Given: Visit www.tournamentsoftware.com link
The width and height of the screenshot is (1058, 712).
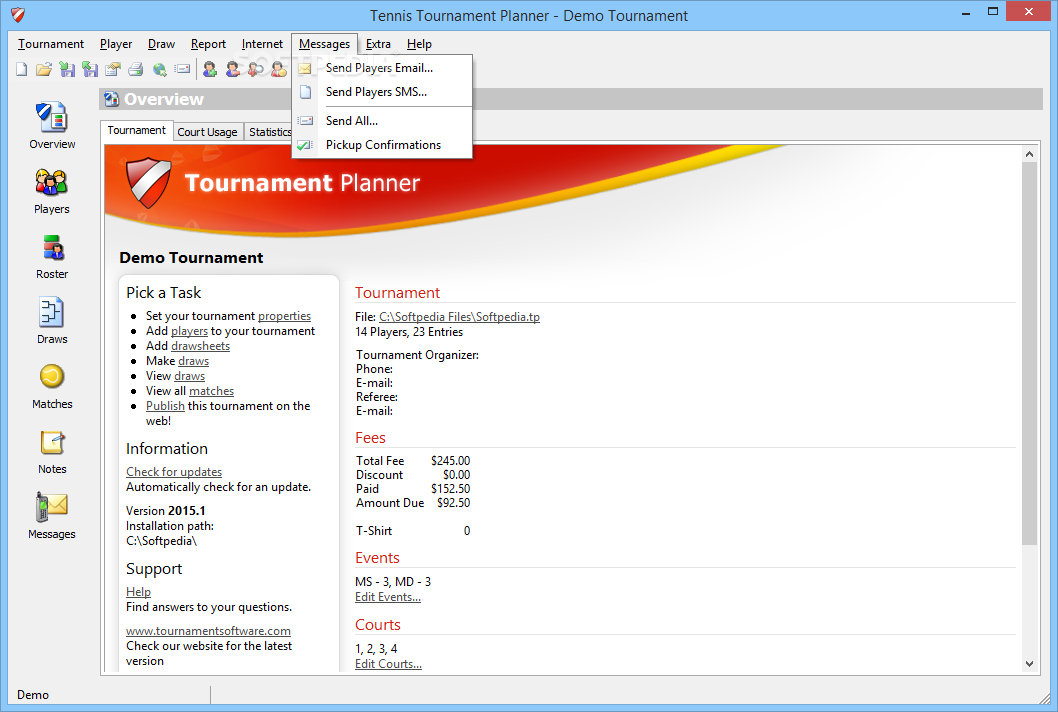Looking at the screenshot, I should tap(208, 631).
